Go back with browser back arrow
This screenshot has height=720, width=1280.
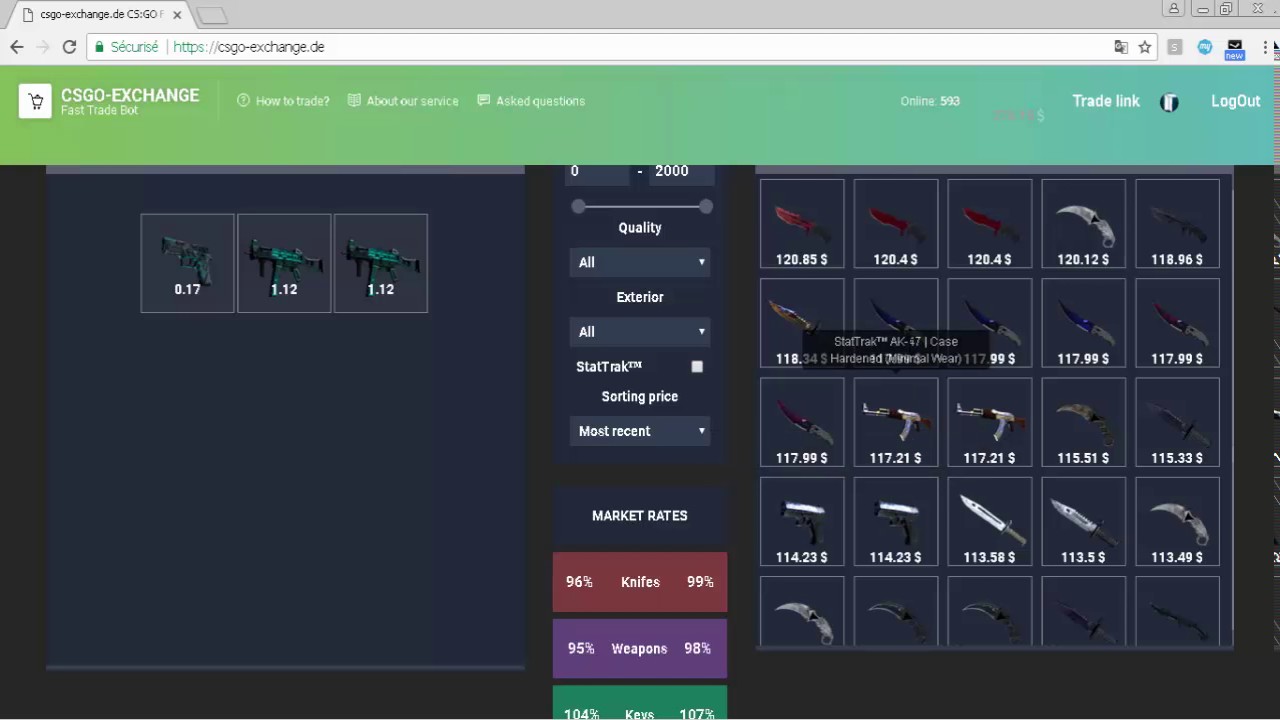tap(17, 47)
